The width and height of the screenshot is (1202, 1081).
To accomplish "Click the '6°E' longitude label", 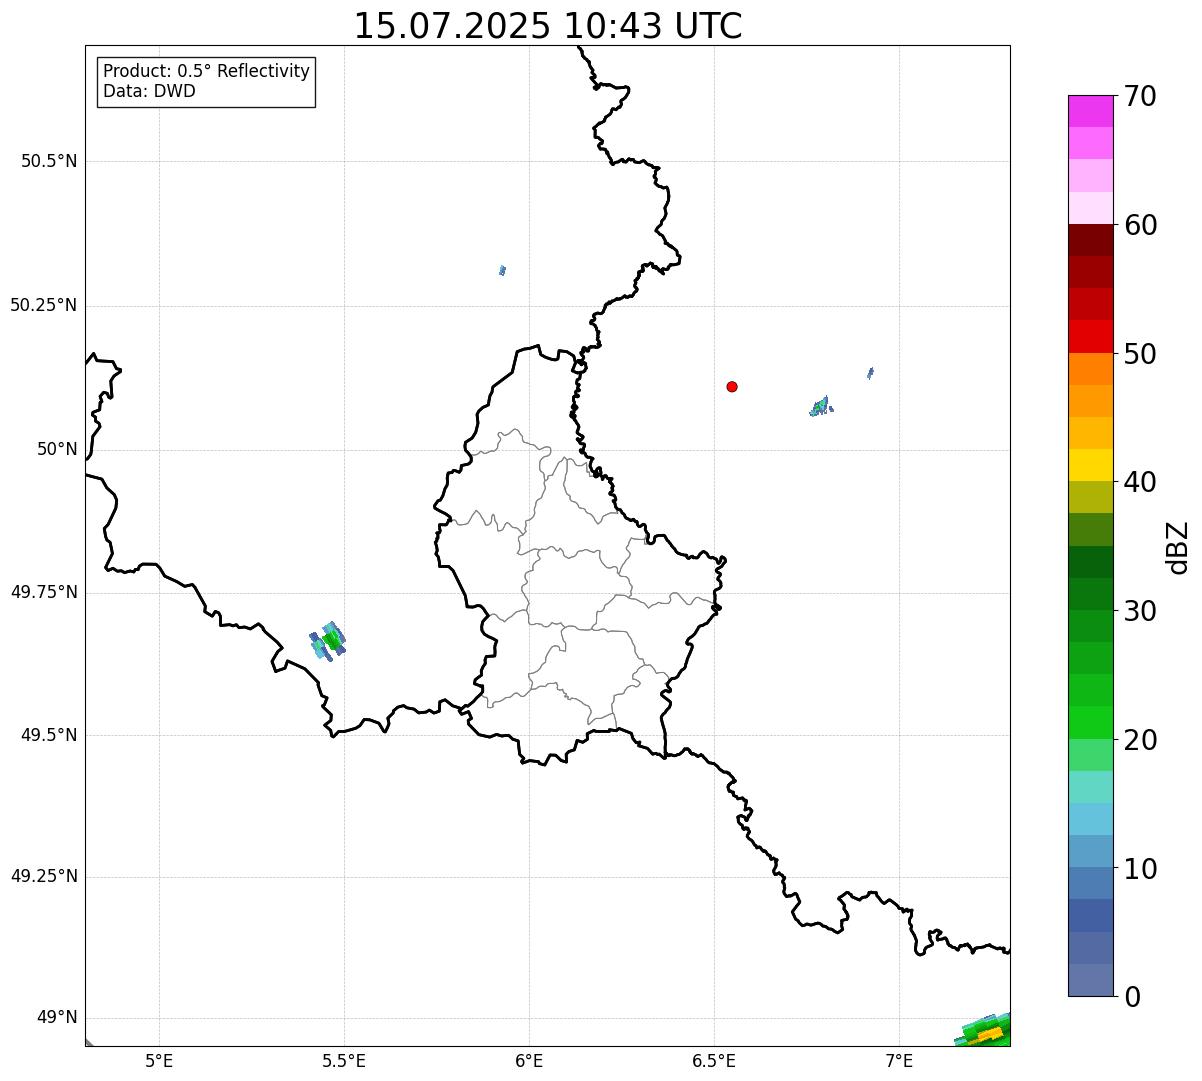I will pos(529,1060).
